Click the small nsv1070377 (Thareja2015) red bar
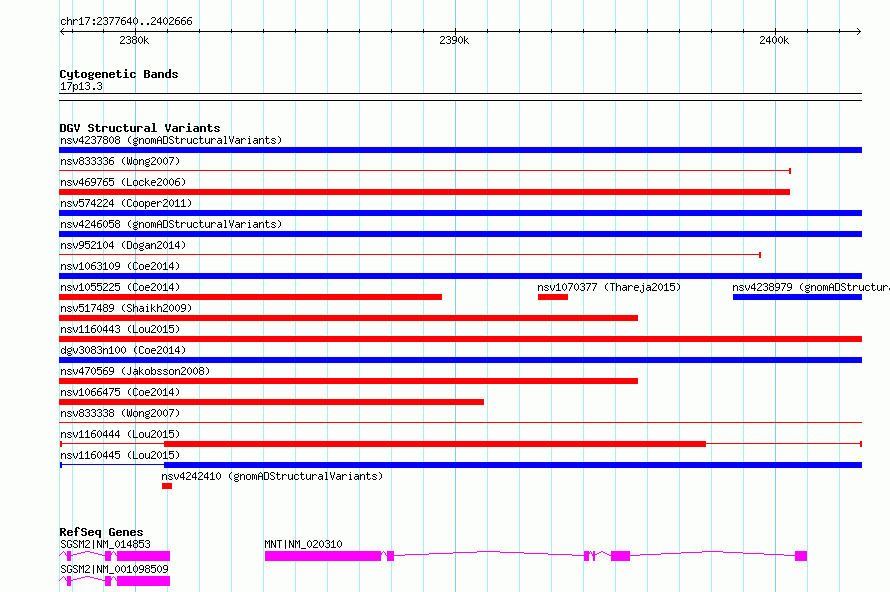The width and height of the screenshot is (890, 592). tap(553, 297)
